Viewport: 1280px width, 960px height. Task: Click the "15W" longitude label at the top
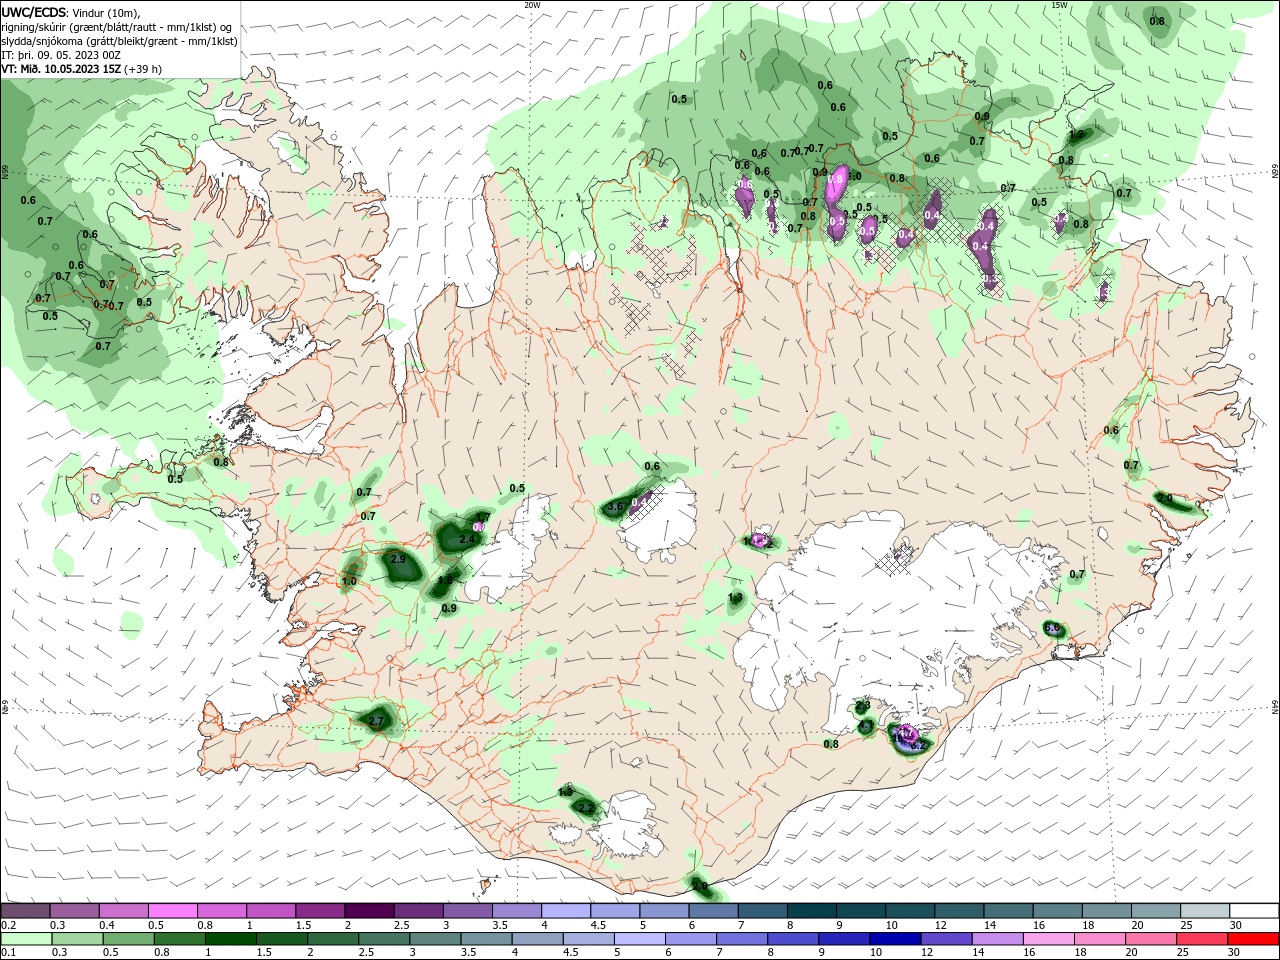click(x=1059, y=4)
